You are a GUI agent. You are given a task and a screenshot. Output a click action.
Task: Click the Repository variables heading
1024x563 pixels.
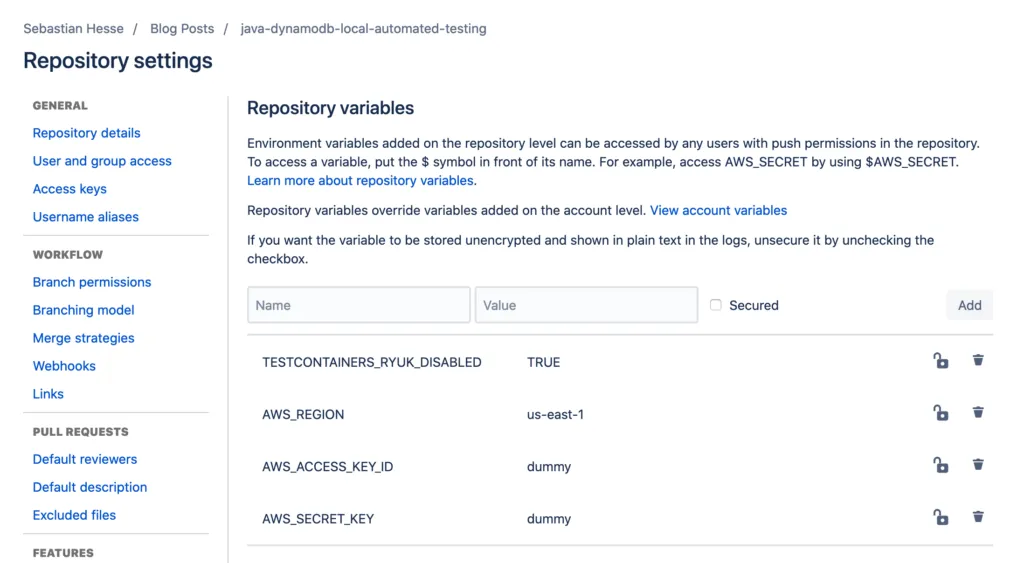pyautogui.click(x=330, y=108)
